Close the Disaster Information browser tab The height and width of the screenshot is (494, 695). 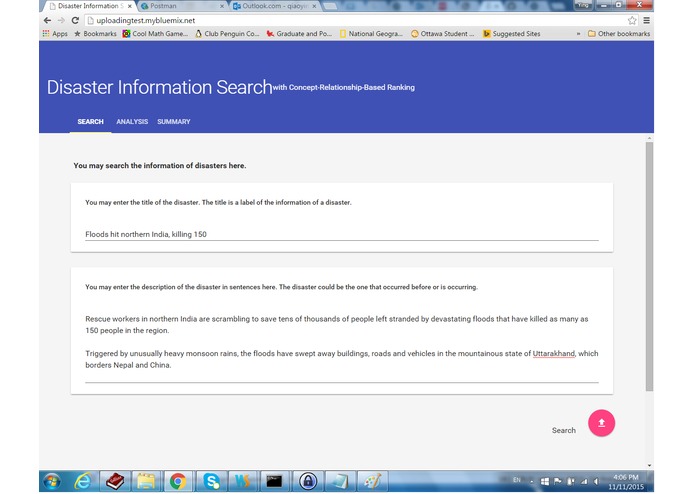pyautogui.click(x=129, y=6)
